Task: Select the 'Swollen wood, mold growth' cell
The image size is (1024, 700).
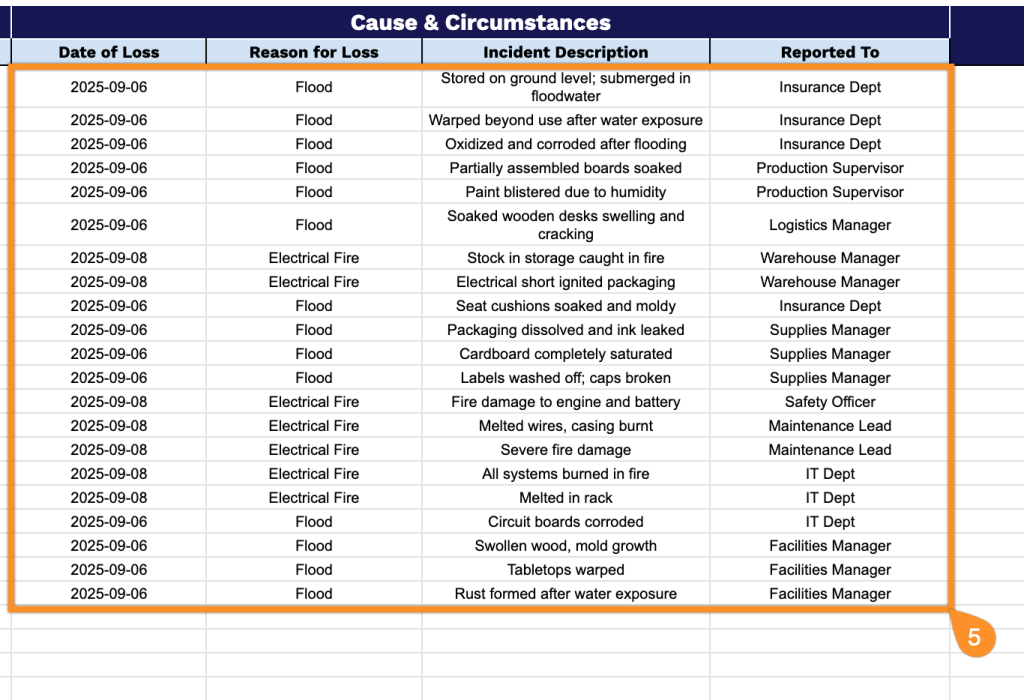Action: tap(566, 546)
